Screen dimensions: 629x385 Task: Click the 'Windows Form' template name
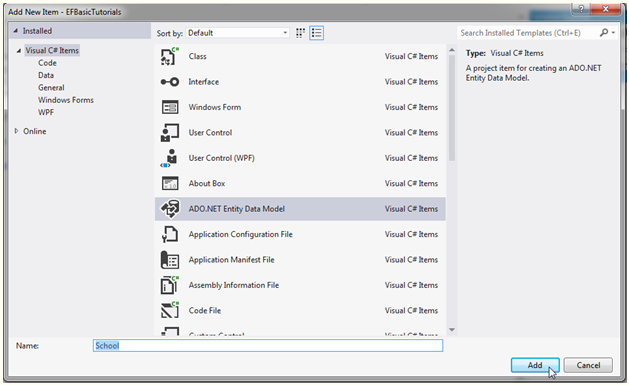[x=215, y=107]
